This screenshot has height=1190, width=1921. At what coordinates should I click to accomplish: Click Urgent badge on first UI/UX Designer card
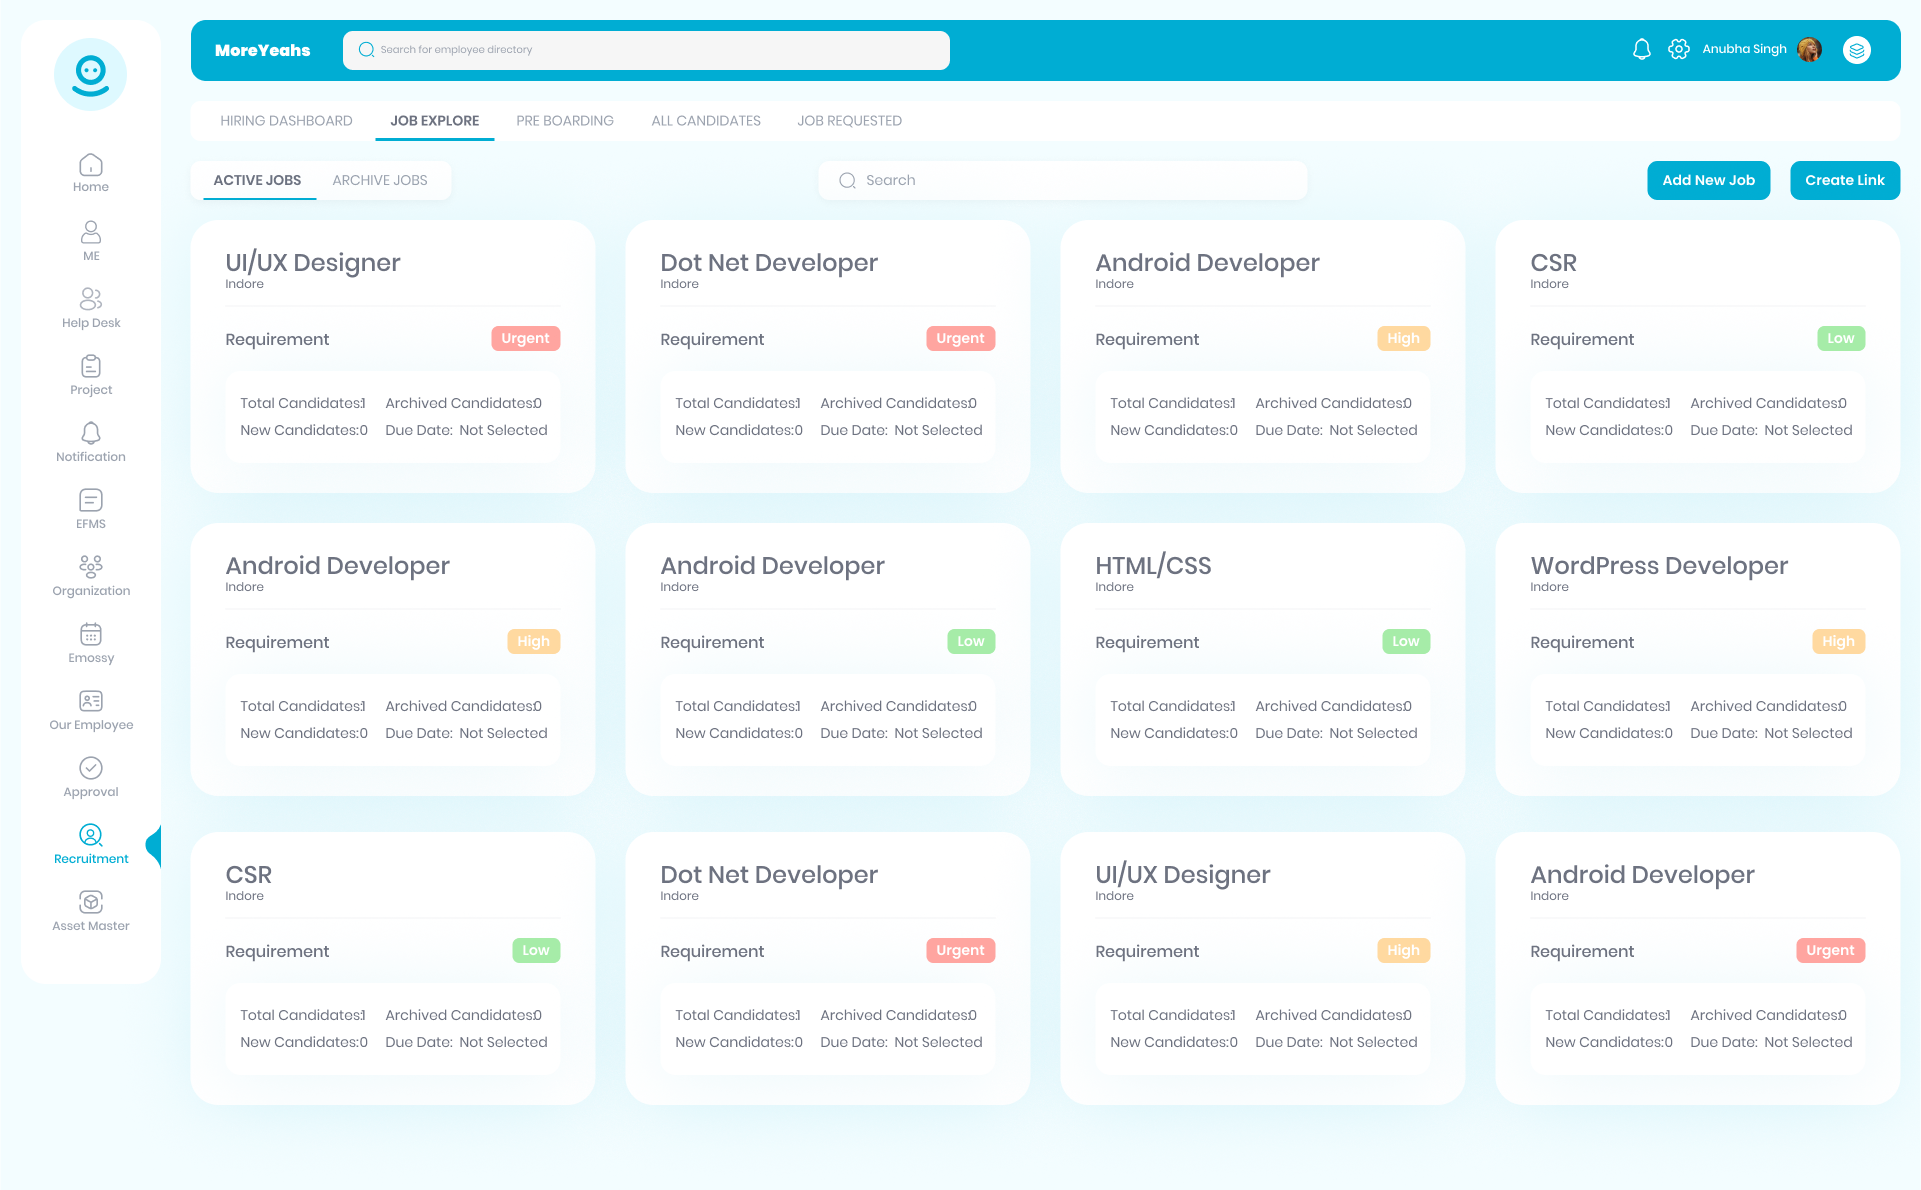click(525, 338)
